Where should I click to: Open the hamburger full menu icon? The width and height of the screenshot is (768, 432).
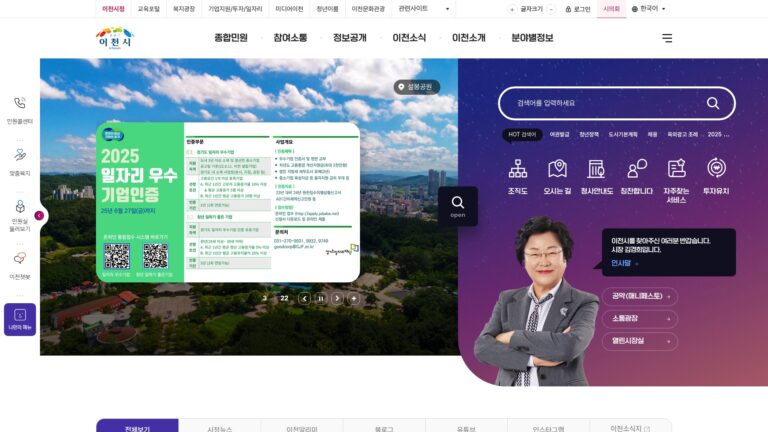(667, 38)
